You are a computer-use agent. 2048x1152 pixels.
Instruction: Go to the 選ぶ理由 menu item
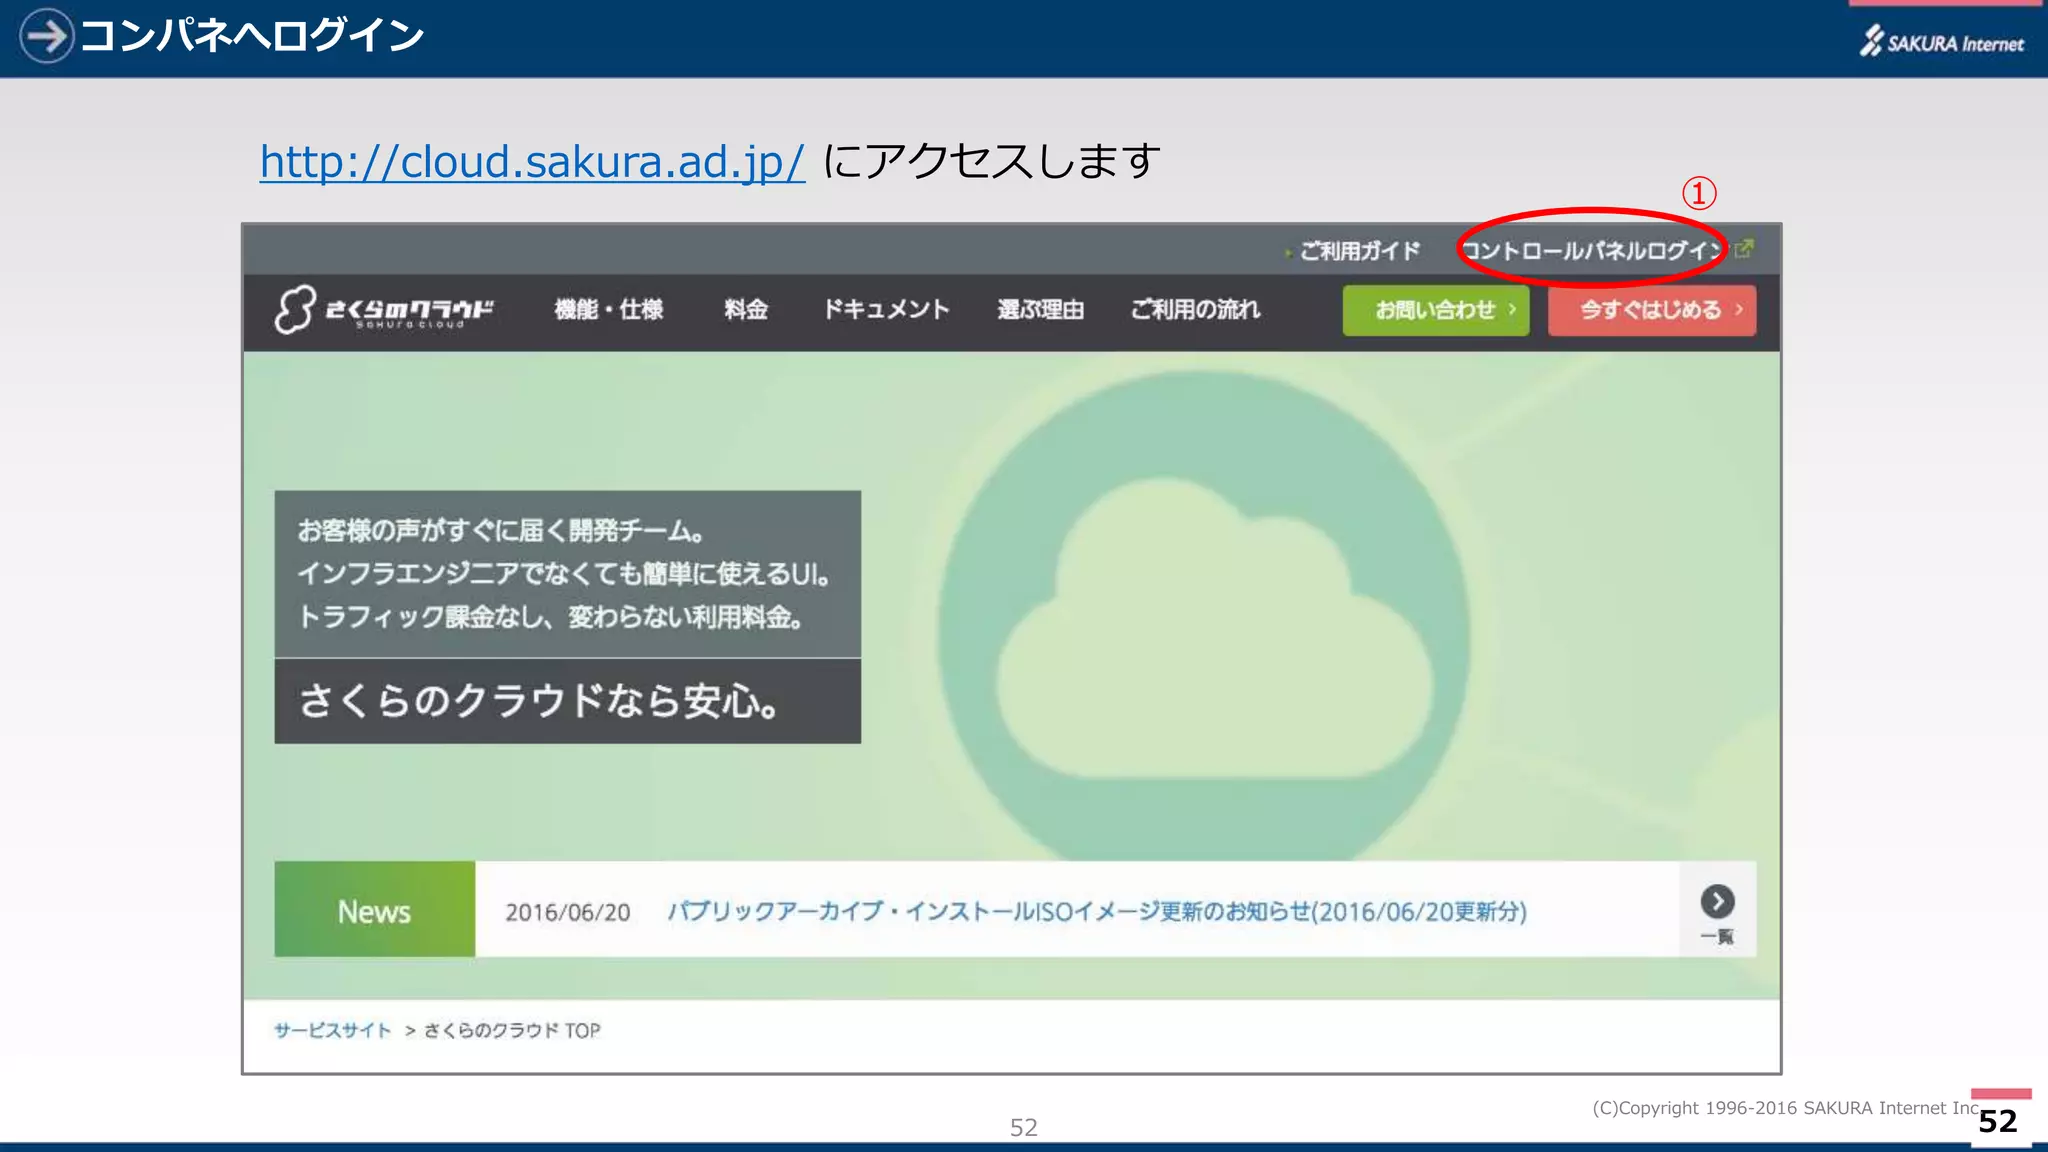(x=1041, y=310)
